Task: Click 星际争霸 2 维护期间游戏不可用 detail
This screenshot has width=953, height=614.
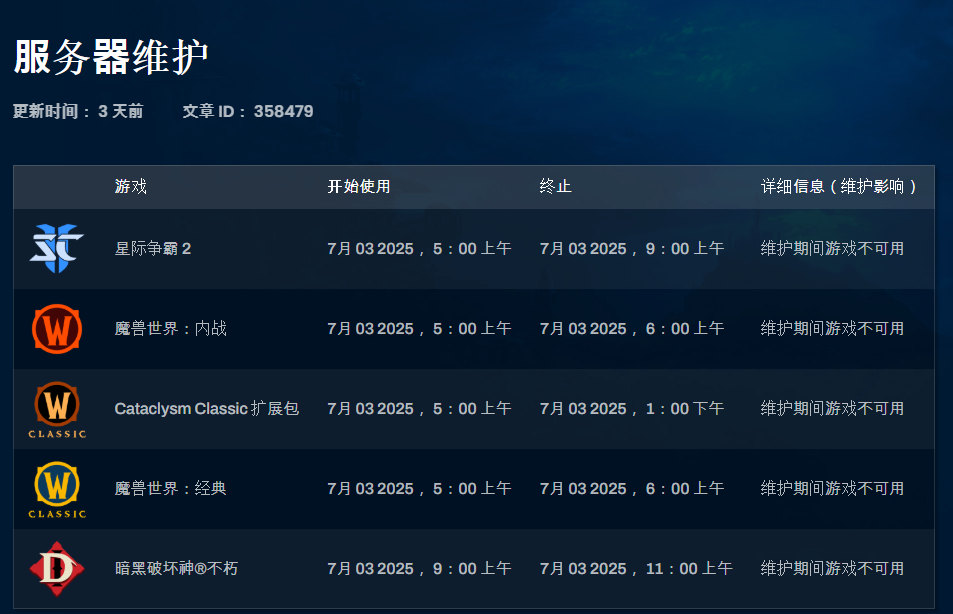Action: (x=832, y=249)
